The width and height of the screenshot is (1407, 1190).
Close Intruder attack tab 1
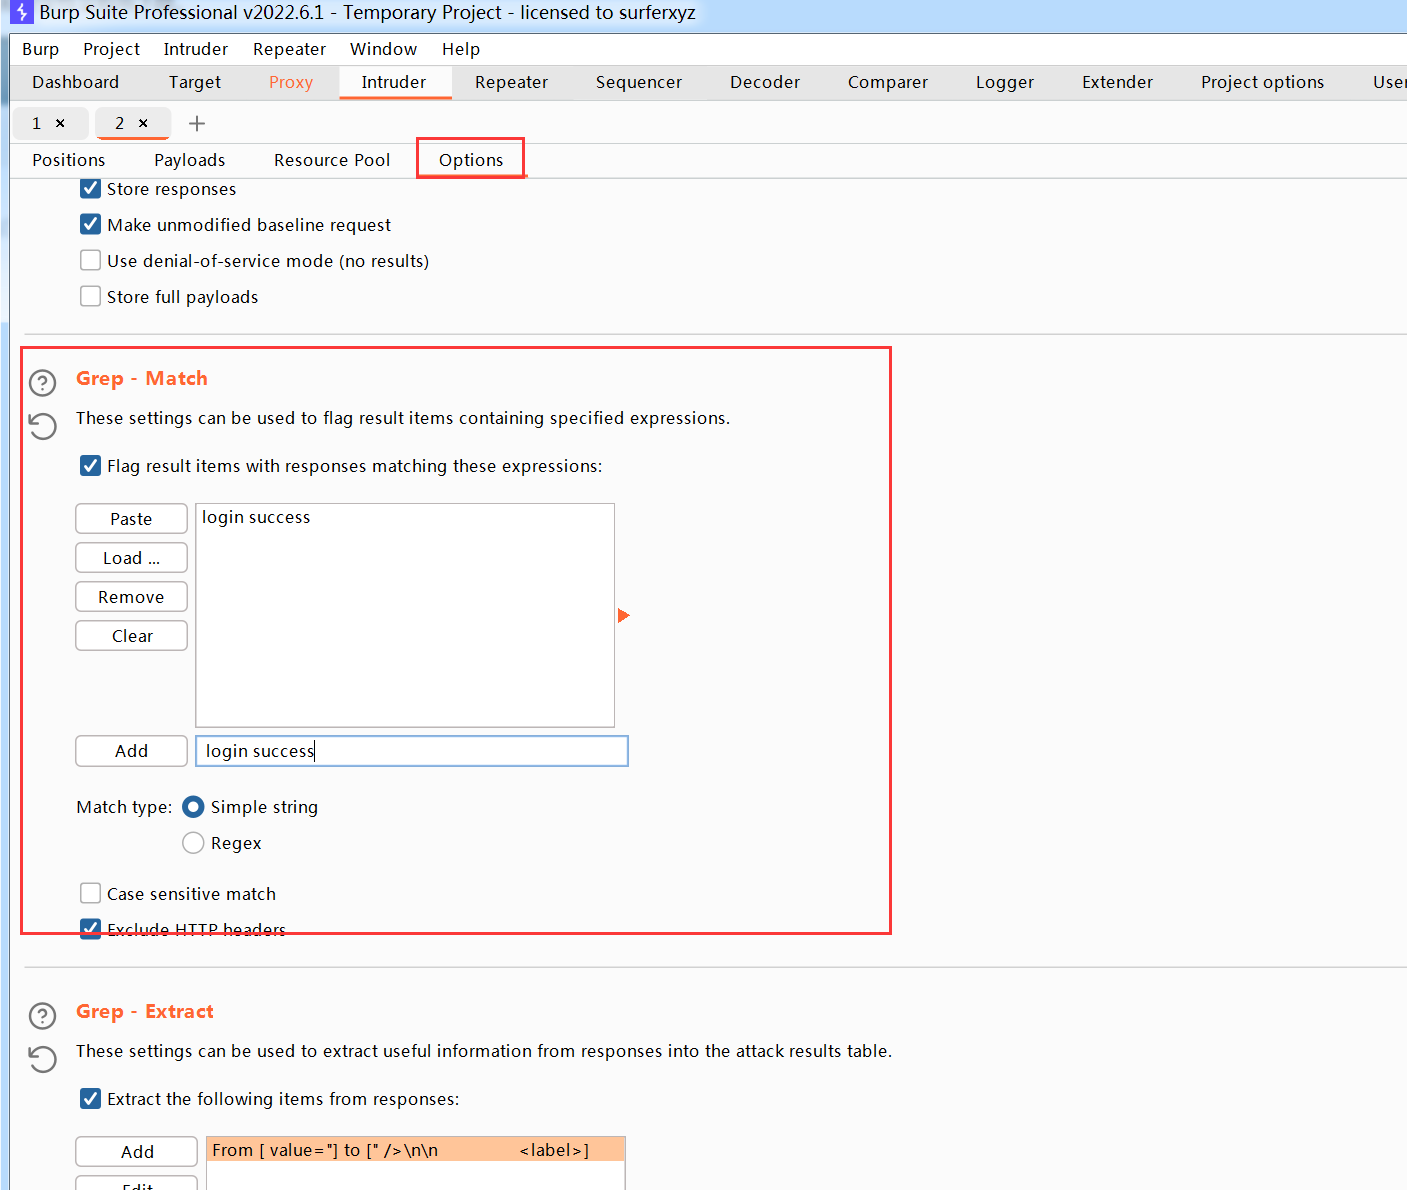(60, 123)
